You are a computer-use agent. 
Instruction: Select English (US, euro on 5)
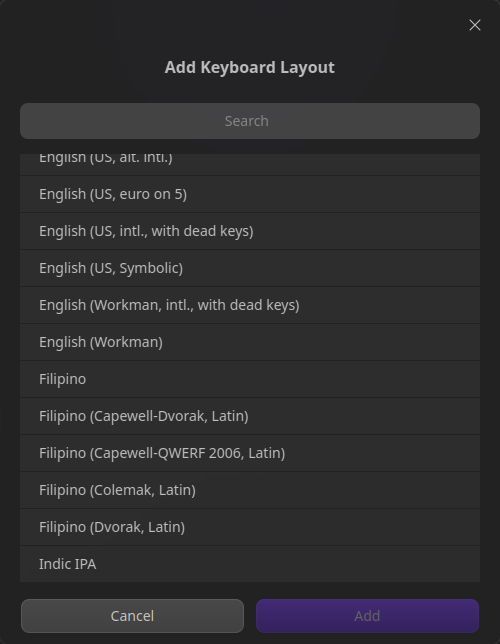click(250, 194)
